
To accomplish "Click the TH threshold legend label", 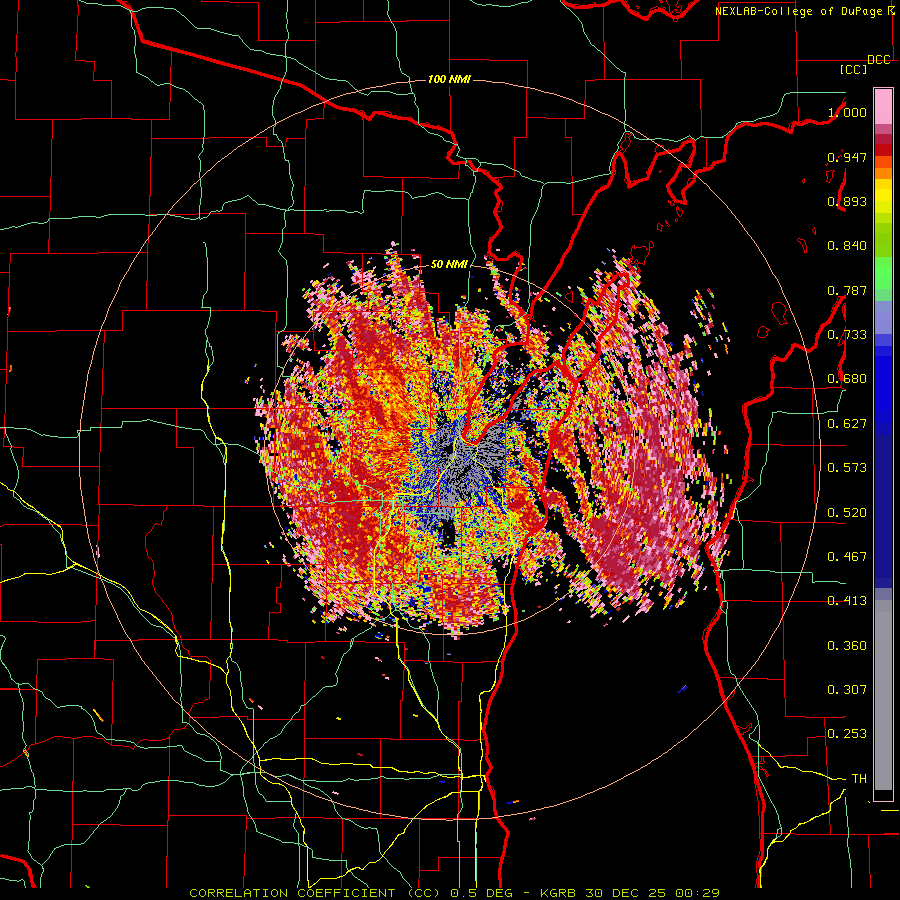I will (859, 779).
